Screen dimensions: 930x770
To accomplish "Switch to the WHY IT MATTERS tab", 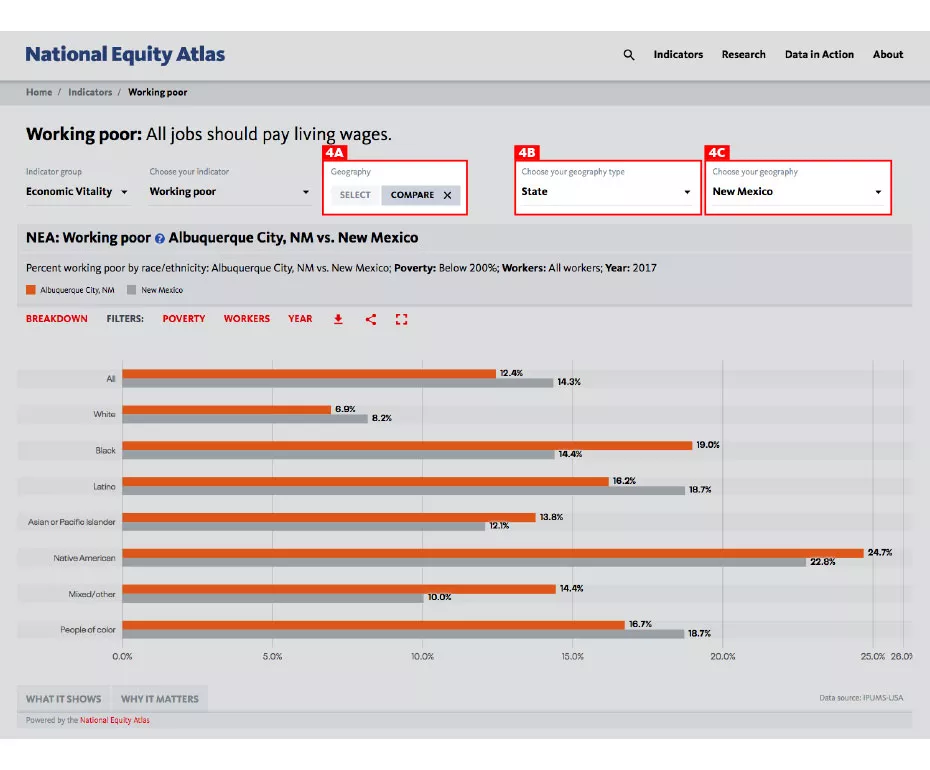I will (159, 699).
